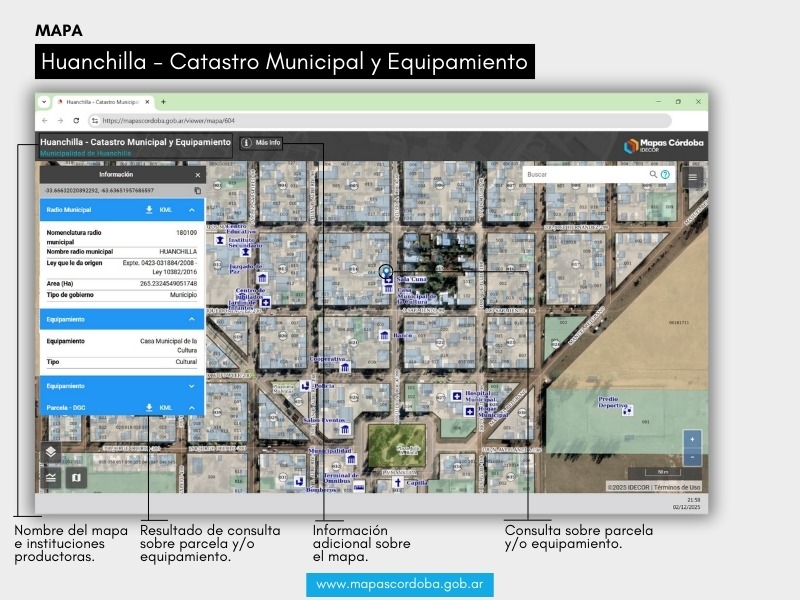
Task: Expand the second Equipamiento section
Action: coord(192,386)
